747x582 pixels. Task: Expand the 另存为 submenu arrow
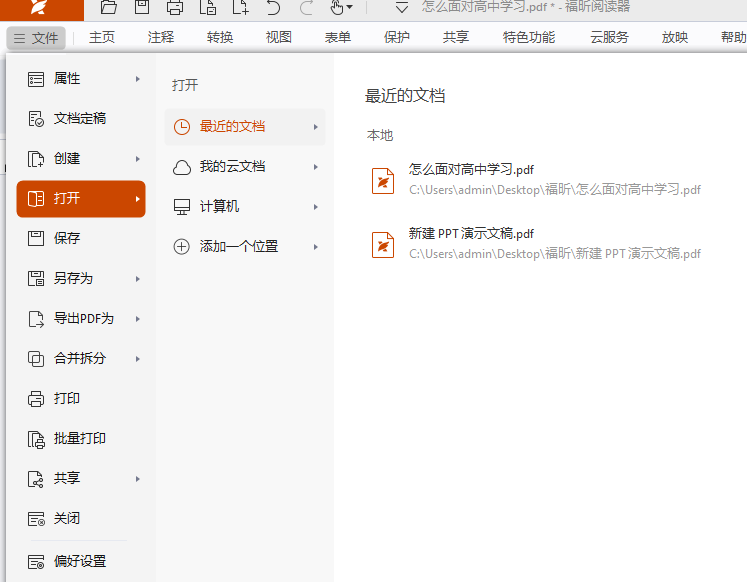pos(138,279)
